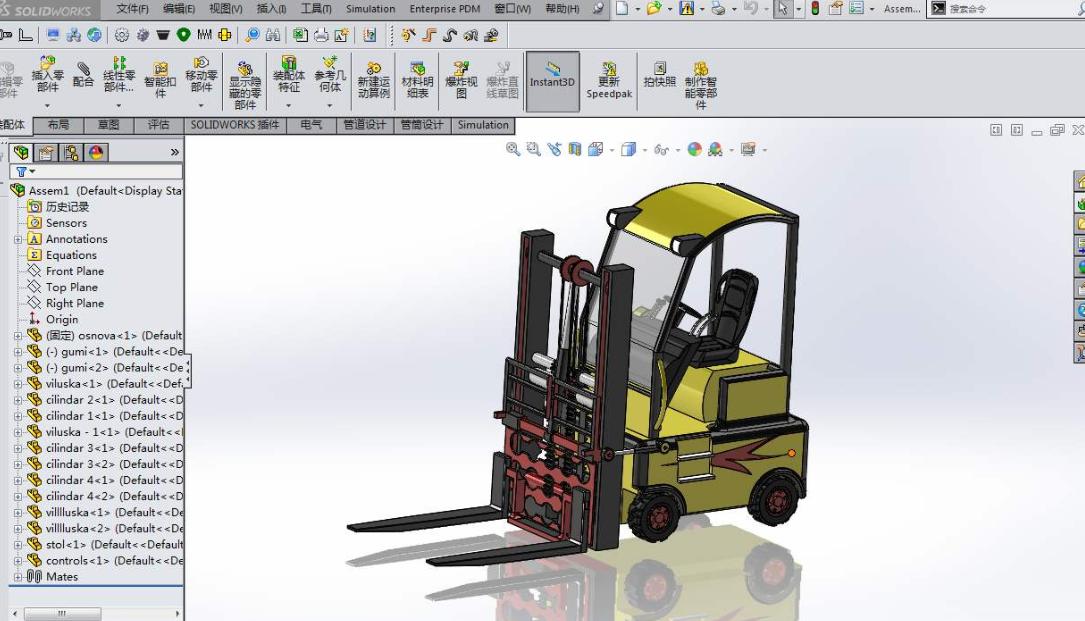Open the Enterprise PDM menu

pyautogui.click(x=444, y=9)
